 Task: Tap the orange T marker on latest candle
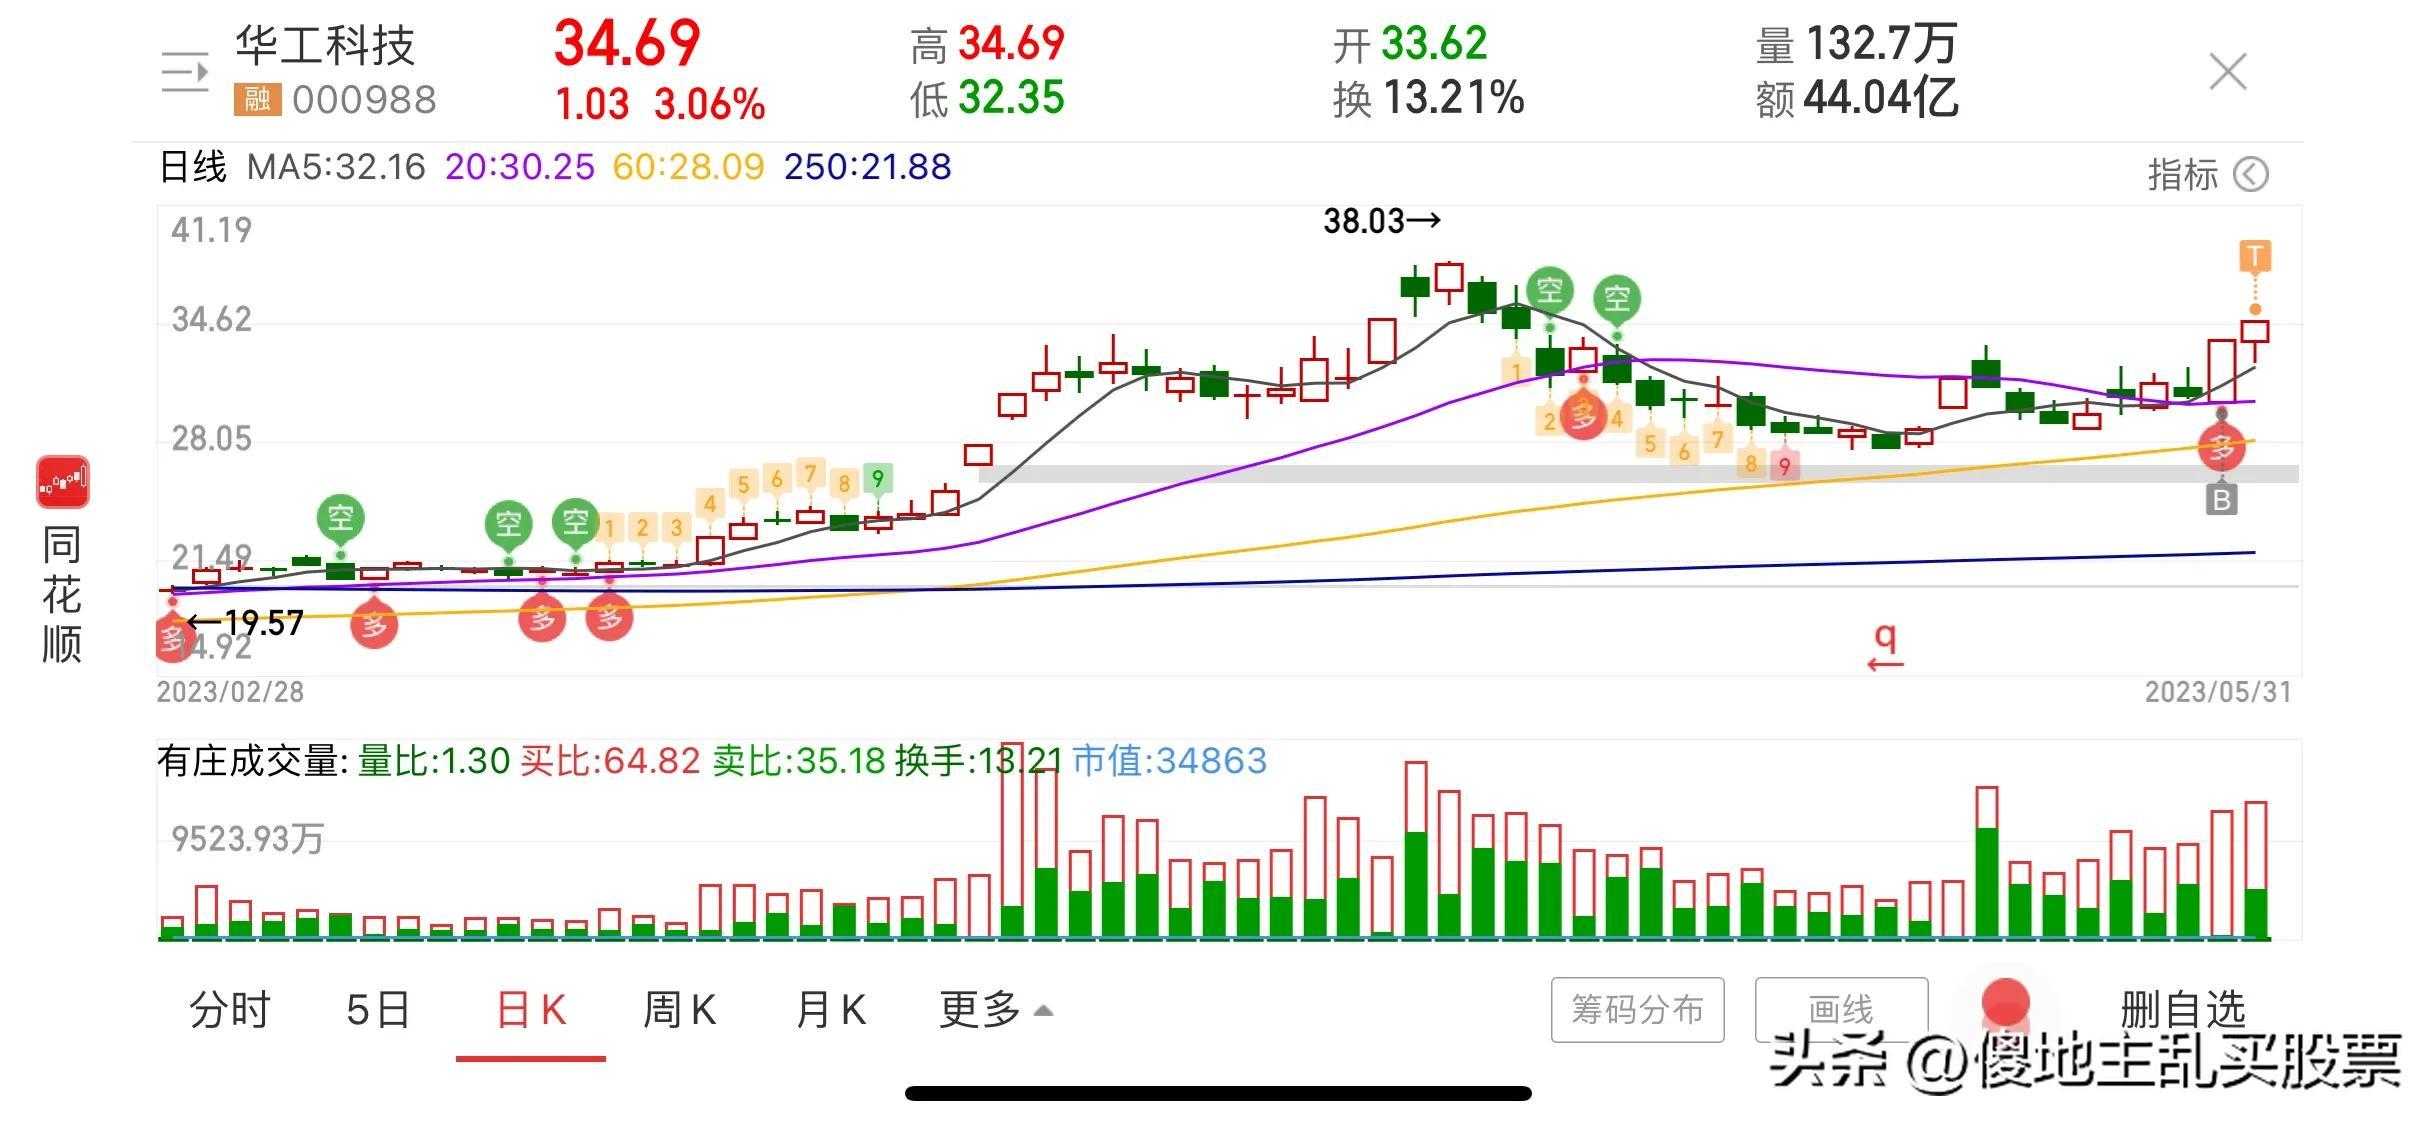(2255, 257)
